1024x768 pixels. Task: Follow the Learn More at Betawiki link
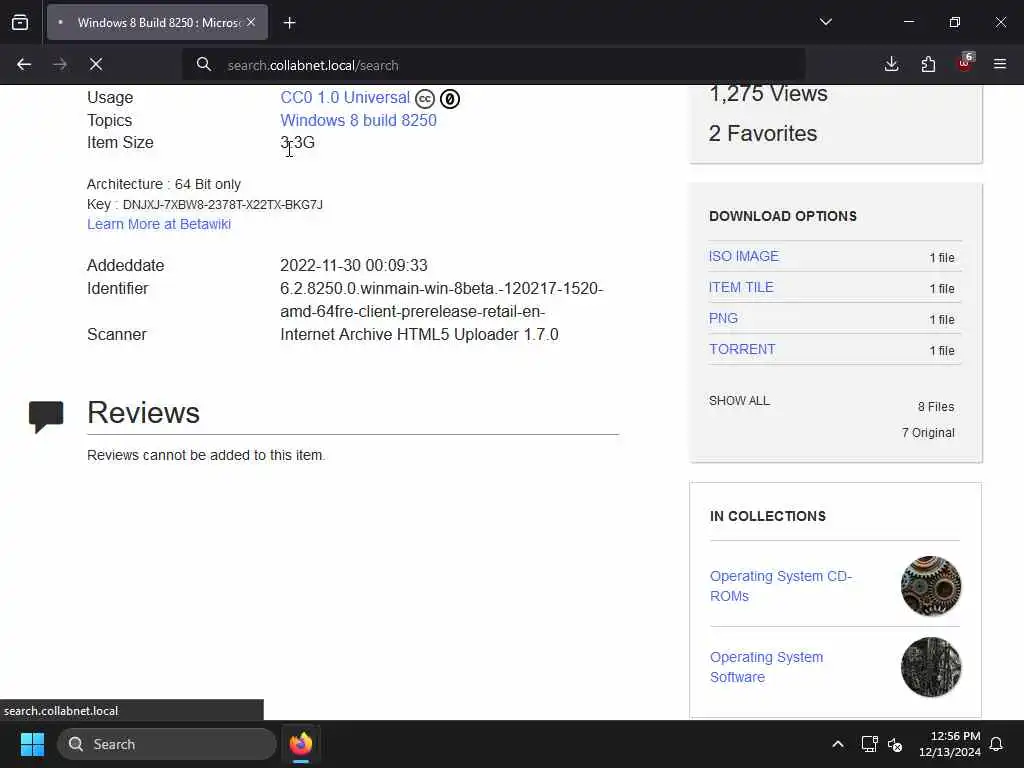pyautogui.click(x=159, y=224)
